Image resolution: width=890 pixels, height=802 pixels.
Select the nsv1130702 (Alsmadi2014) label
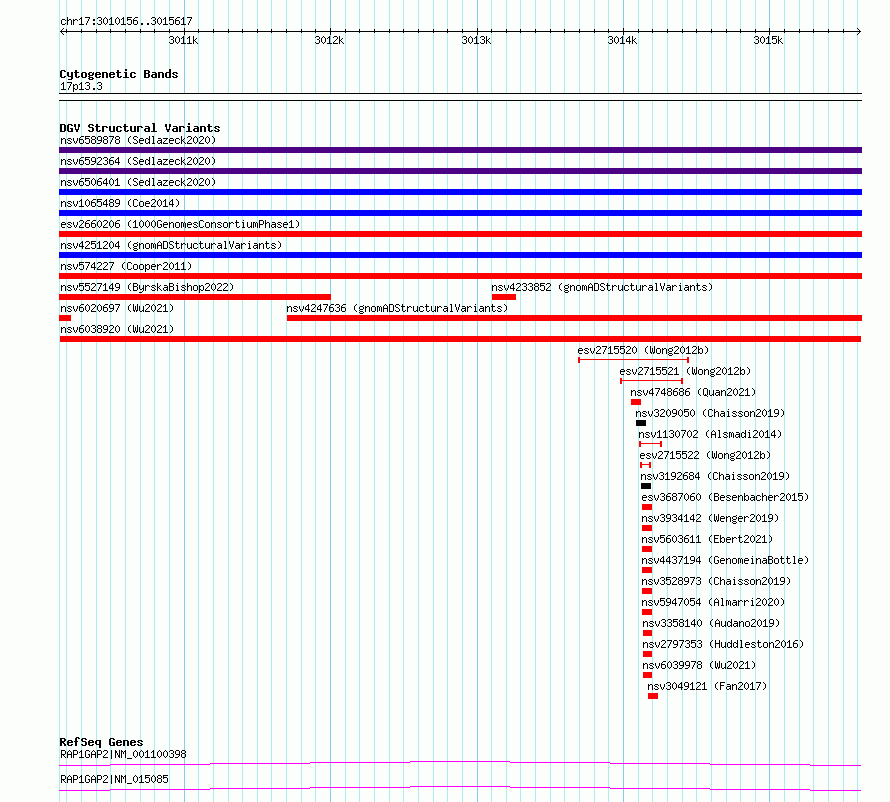(x=710, y=434)
